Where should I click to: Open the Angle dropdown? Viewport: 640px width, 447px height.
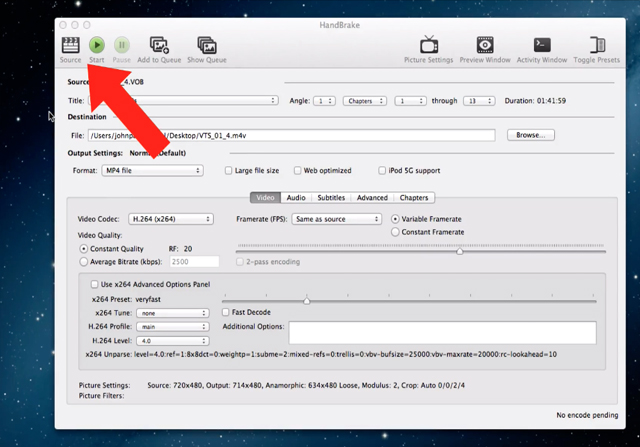tap(324, 101)
